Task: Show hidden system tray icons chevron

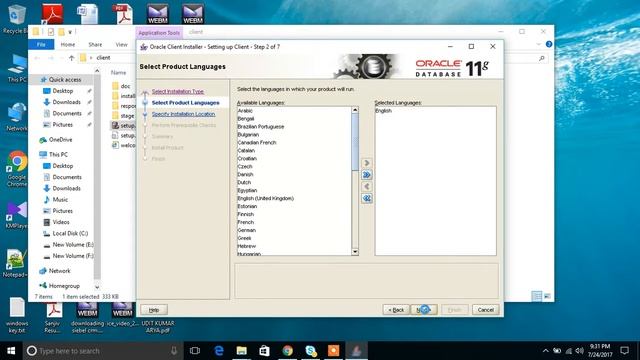Action: point(546,351)
